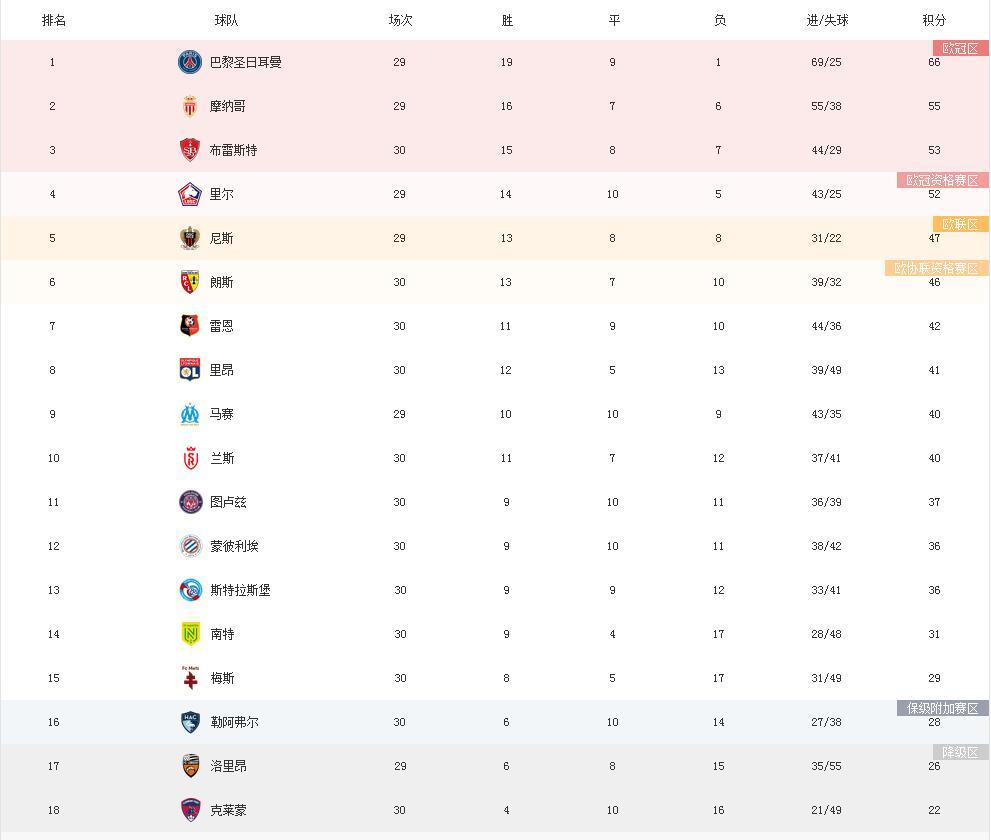Screen dimensions: 991x840
Task: Open the Monaco team logo
Action: tap(190, 106)
